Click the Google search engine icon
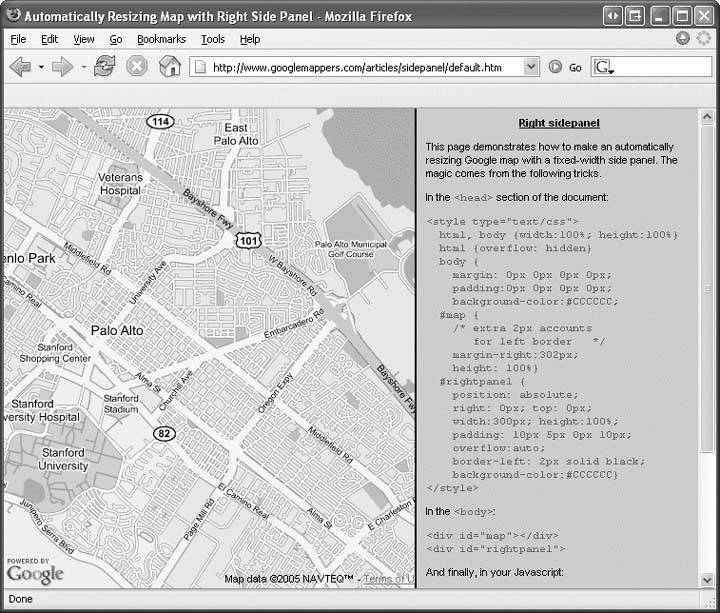720x613 pixels. tap(603, 67)
